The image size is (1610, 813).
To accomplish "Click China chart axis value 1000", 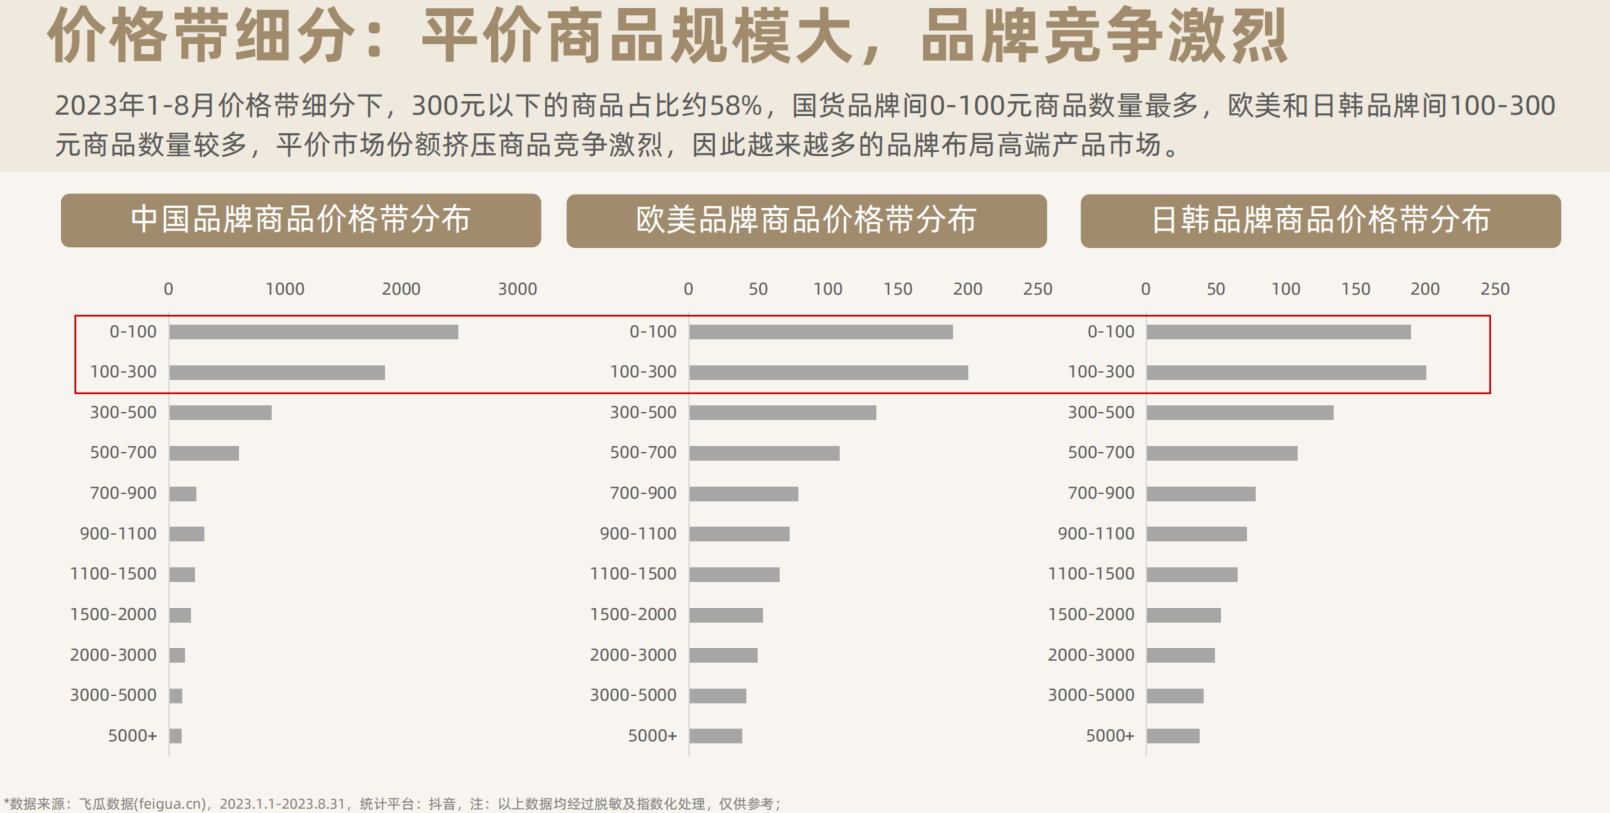I will (x=285, y=289).
